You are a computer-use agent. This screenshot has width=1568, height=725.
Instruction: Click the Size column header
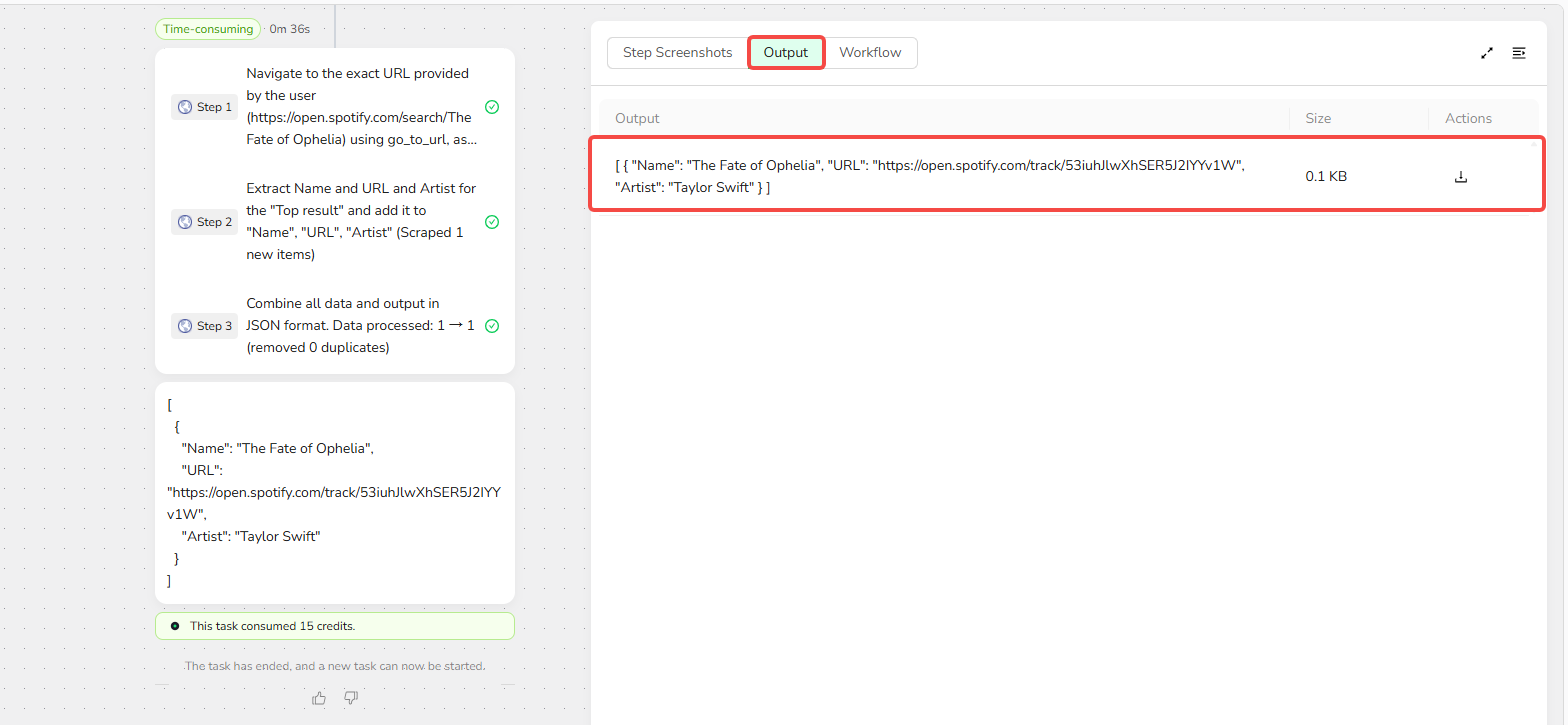[1318, 118]
